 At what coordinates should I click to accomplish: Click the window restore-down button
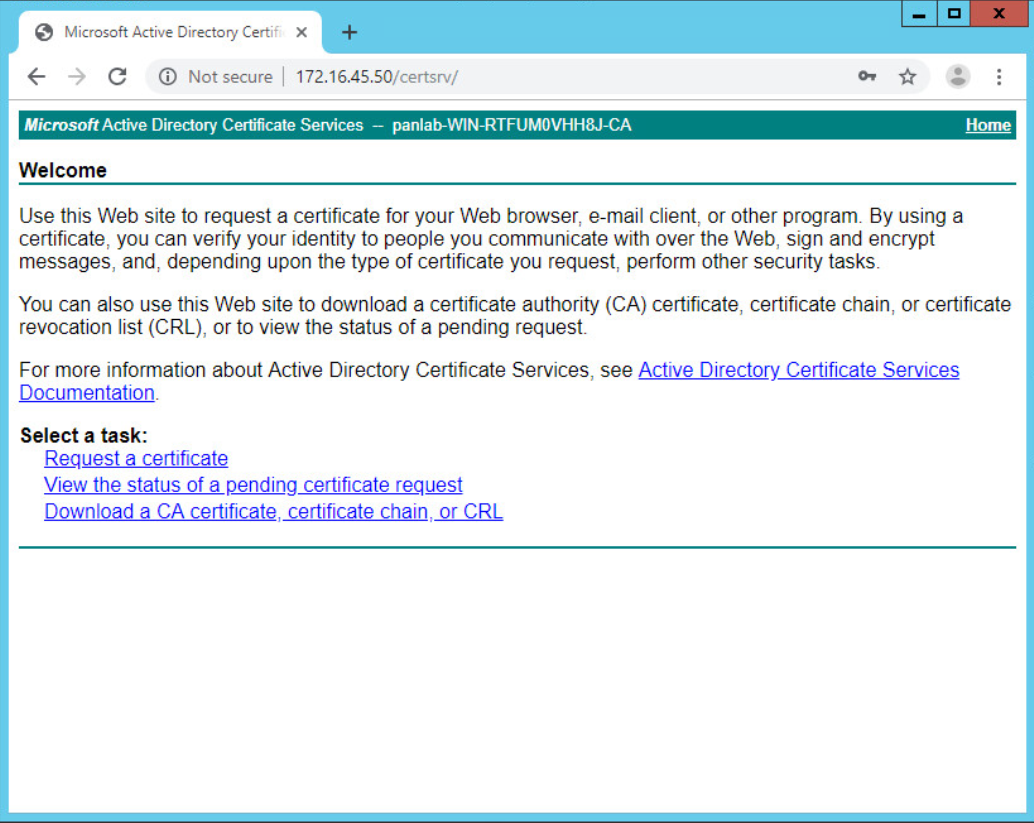click(x=952, y=14)
